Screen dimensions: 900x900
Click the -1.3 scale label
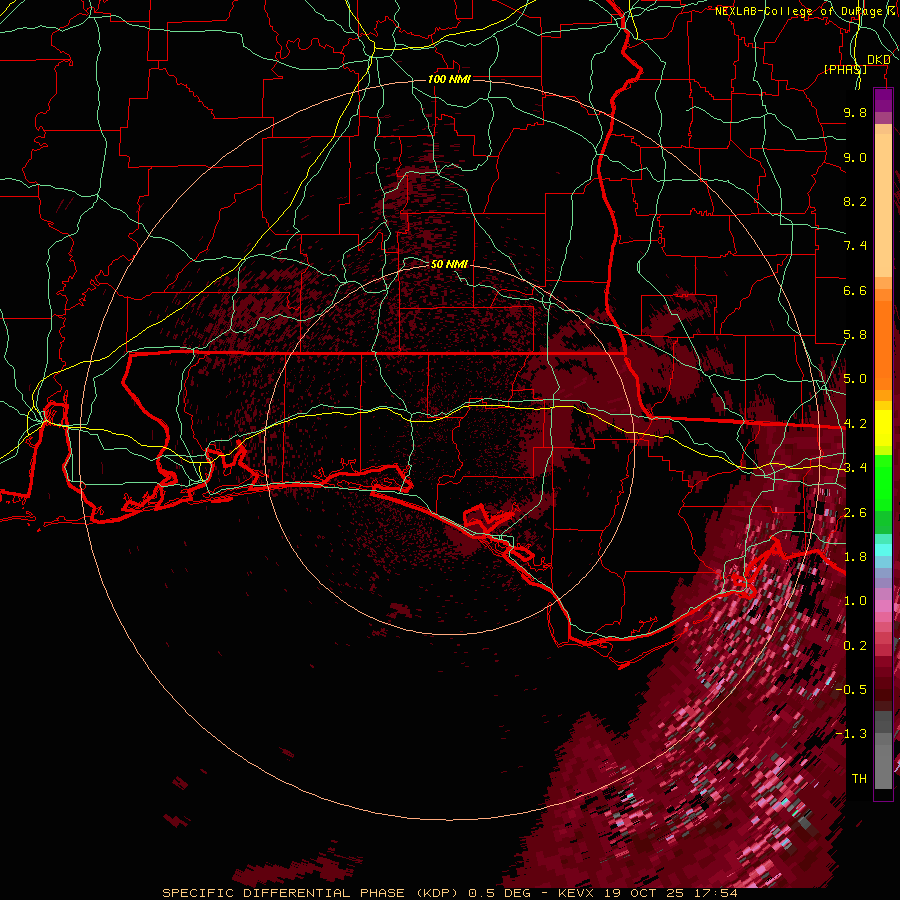click(851, 734)
